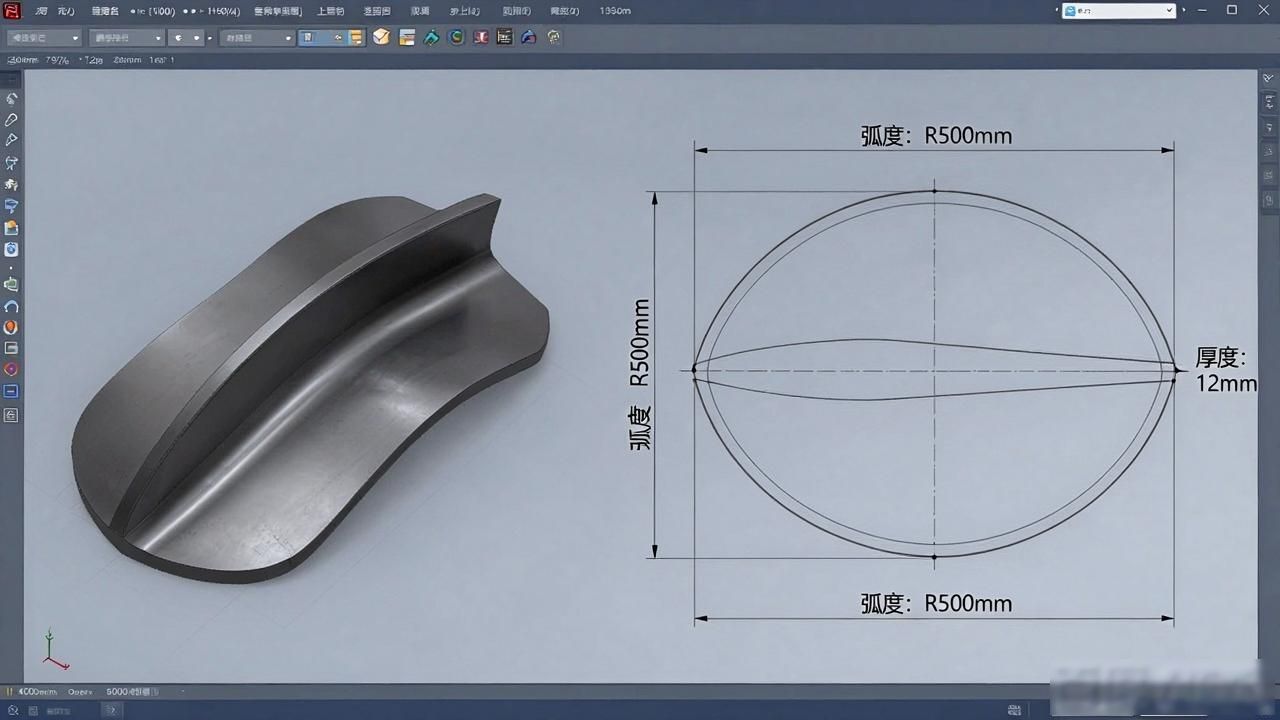
Task: Click the vertical '弧度 R500mm' dimension label
Action: pos(640,374)
